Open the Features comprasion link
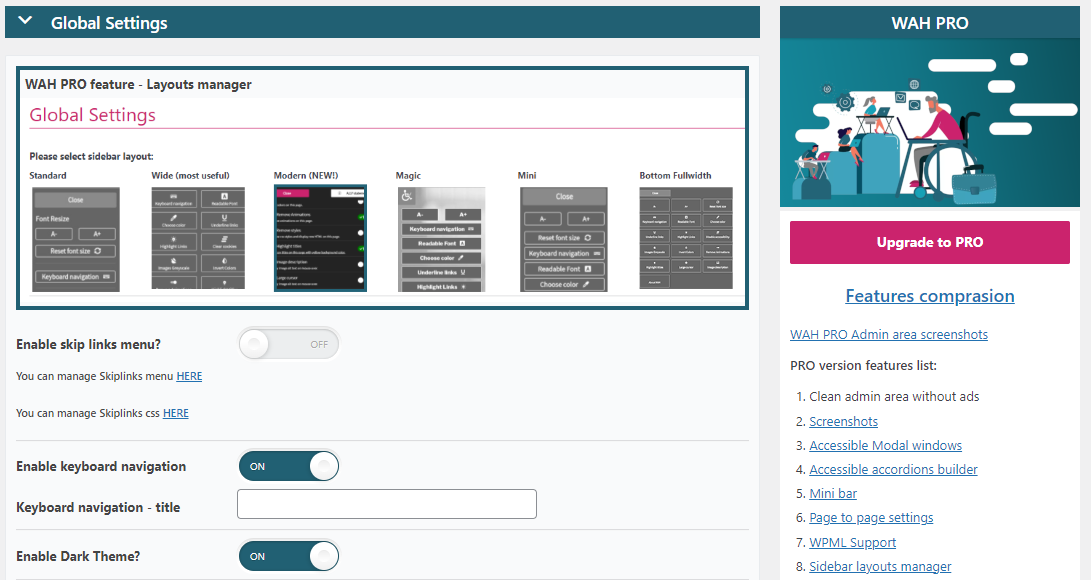 930,296
